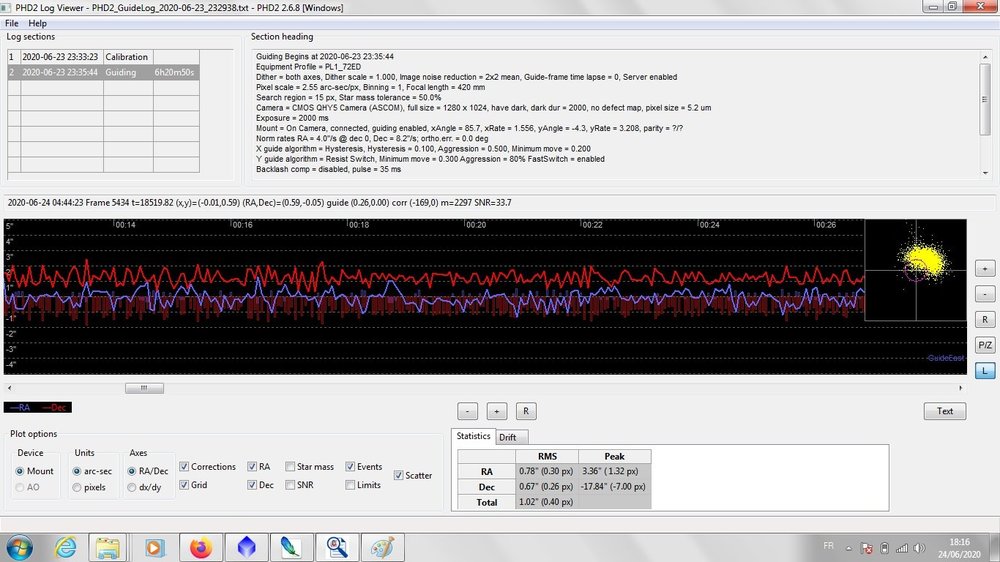
Task: Click the power battery tray icon
Action: pos(885,548)
